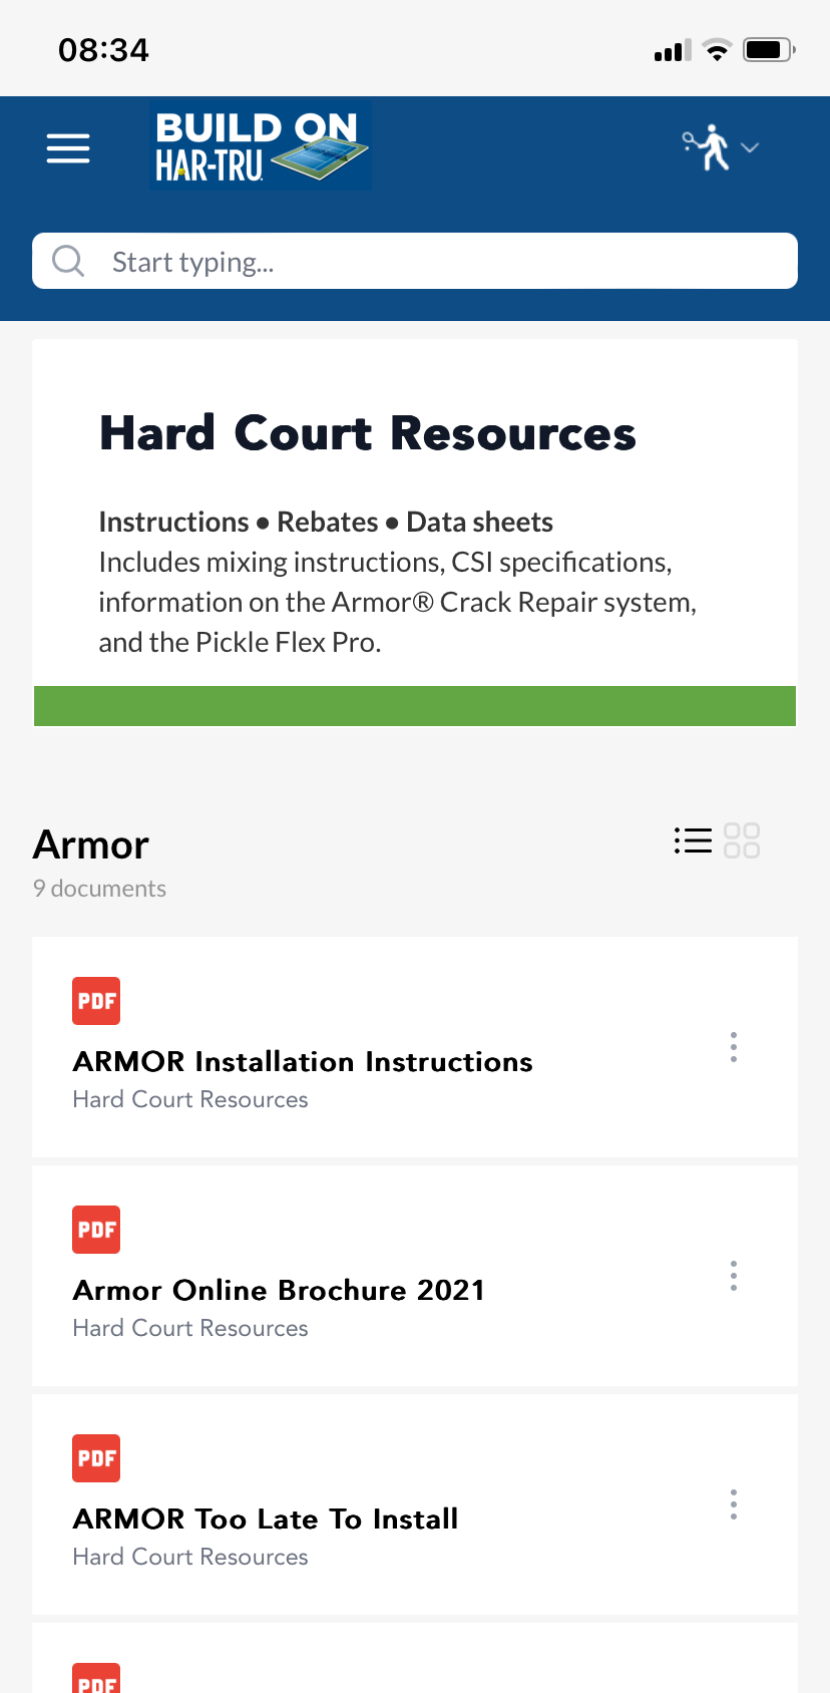830x1693 pixels.
Task: Switch to grid view layout
Action: pos(741,841)
